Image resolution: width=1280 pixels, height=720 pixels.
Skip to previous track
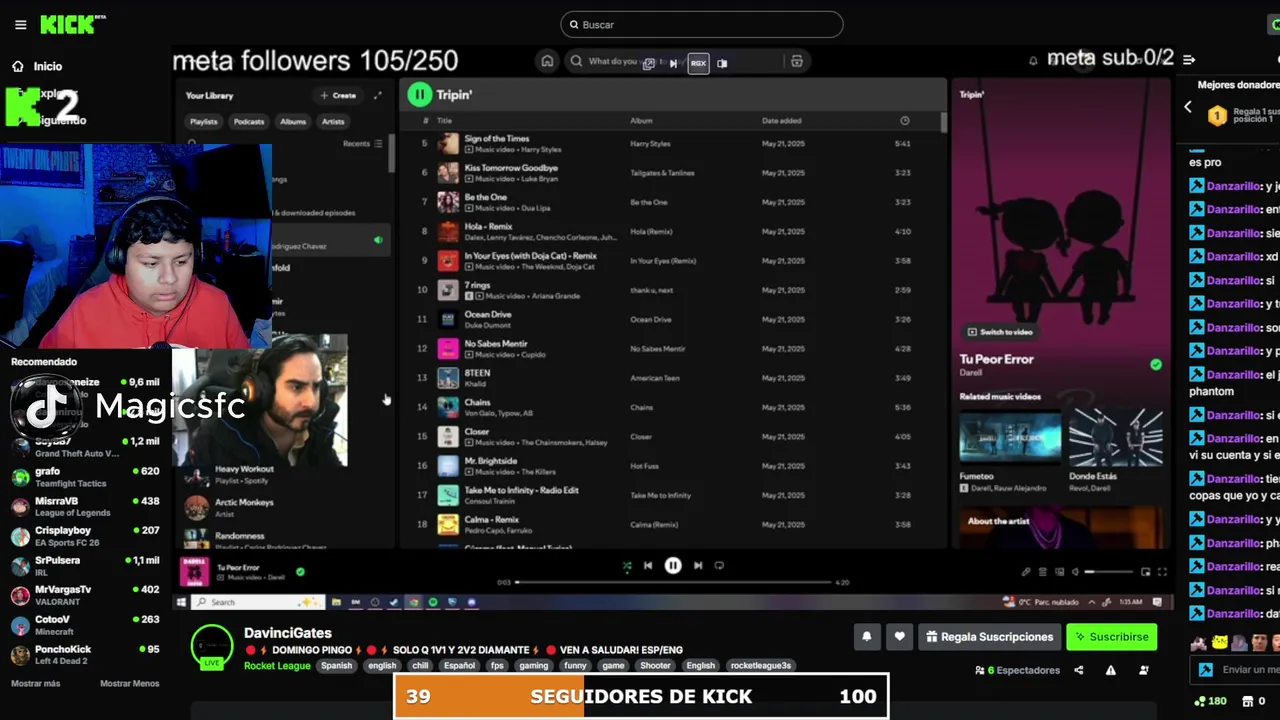(x=648, y=566)
